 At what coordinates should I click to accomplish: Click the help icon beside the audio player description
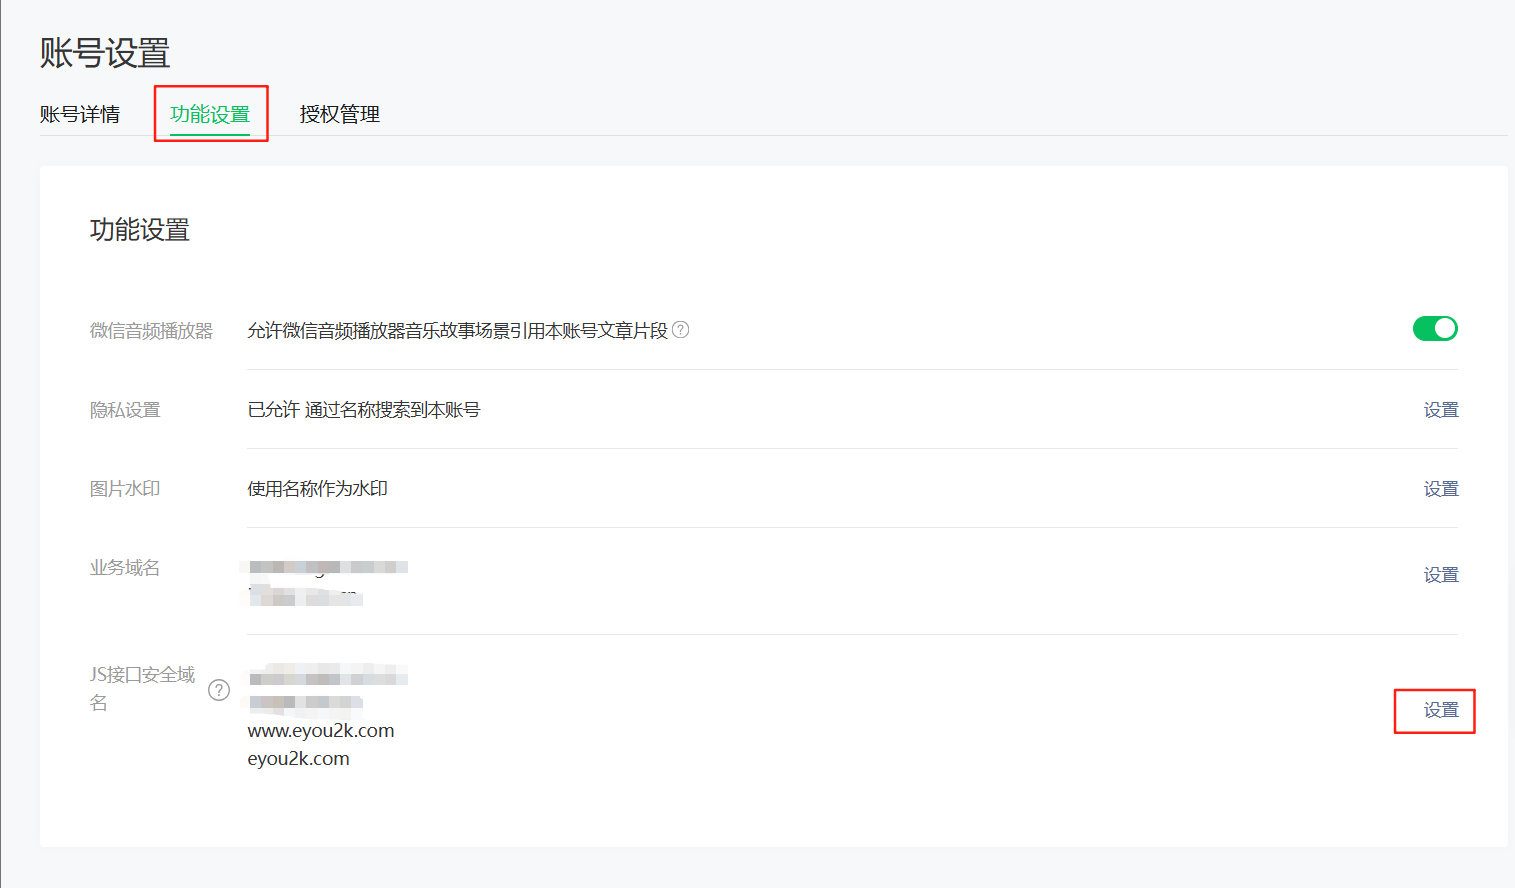point(681,329)
